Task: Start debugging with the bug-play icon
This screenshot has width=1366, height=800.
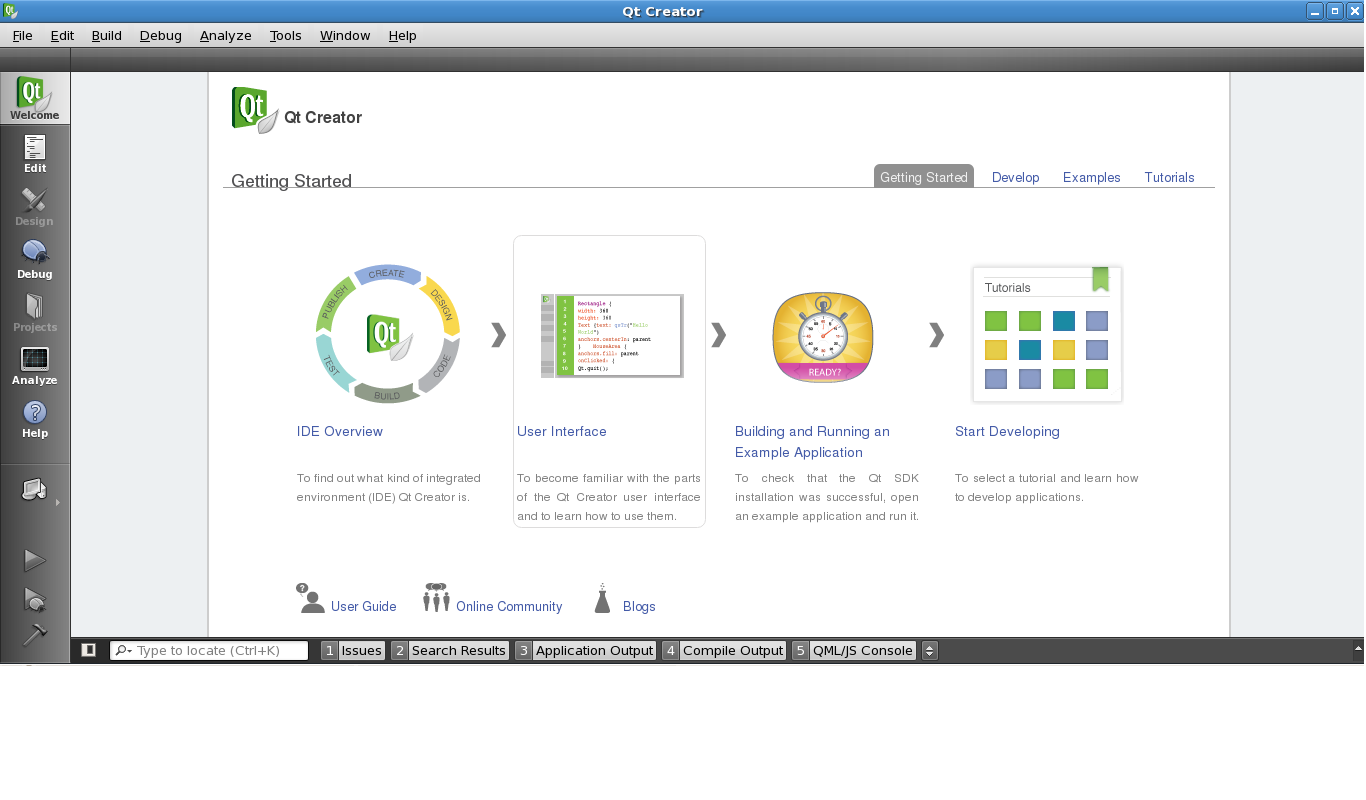Action: click(x=35, y=599)
